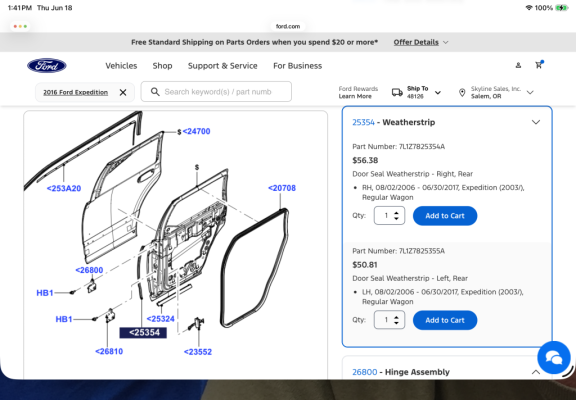Click the search magnifier icon
The height and width of the screenshot is (400, 576).
[155, 91]
